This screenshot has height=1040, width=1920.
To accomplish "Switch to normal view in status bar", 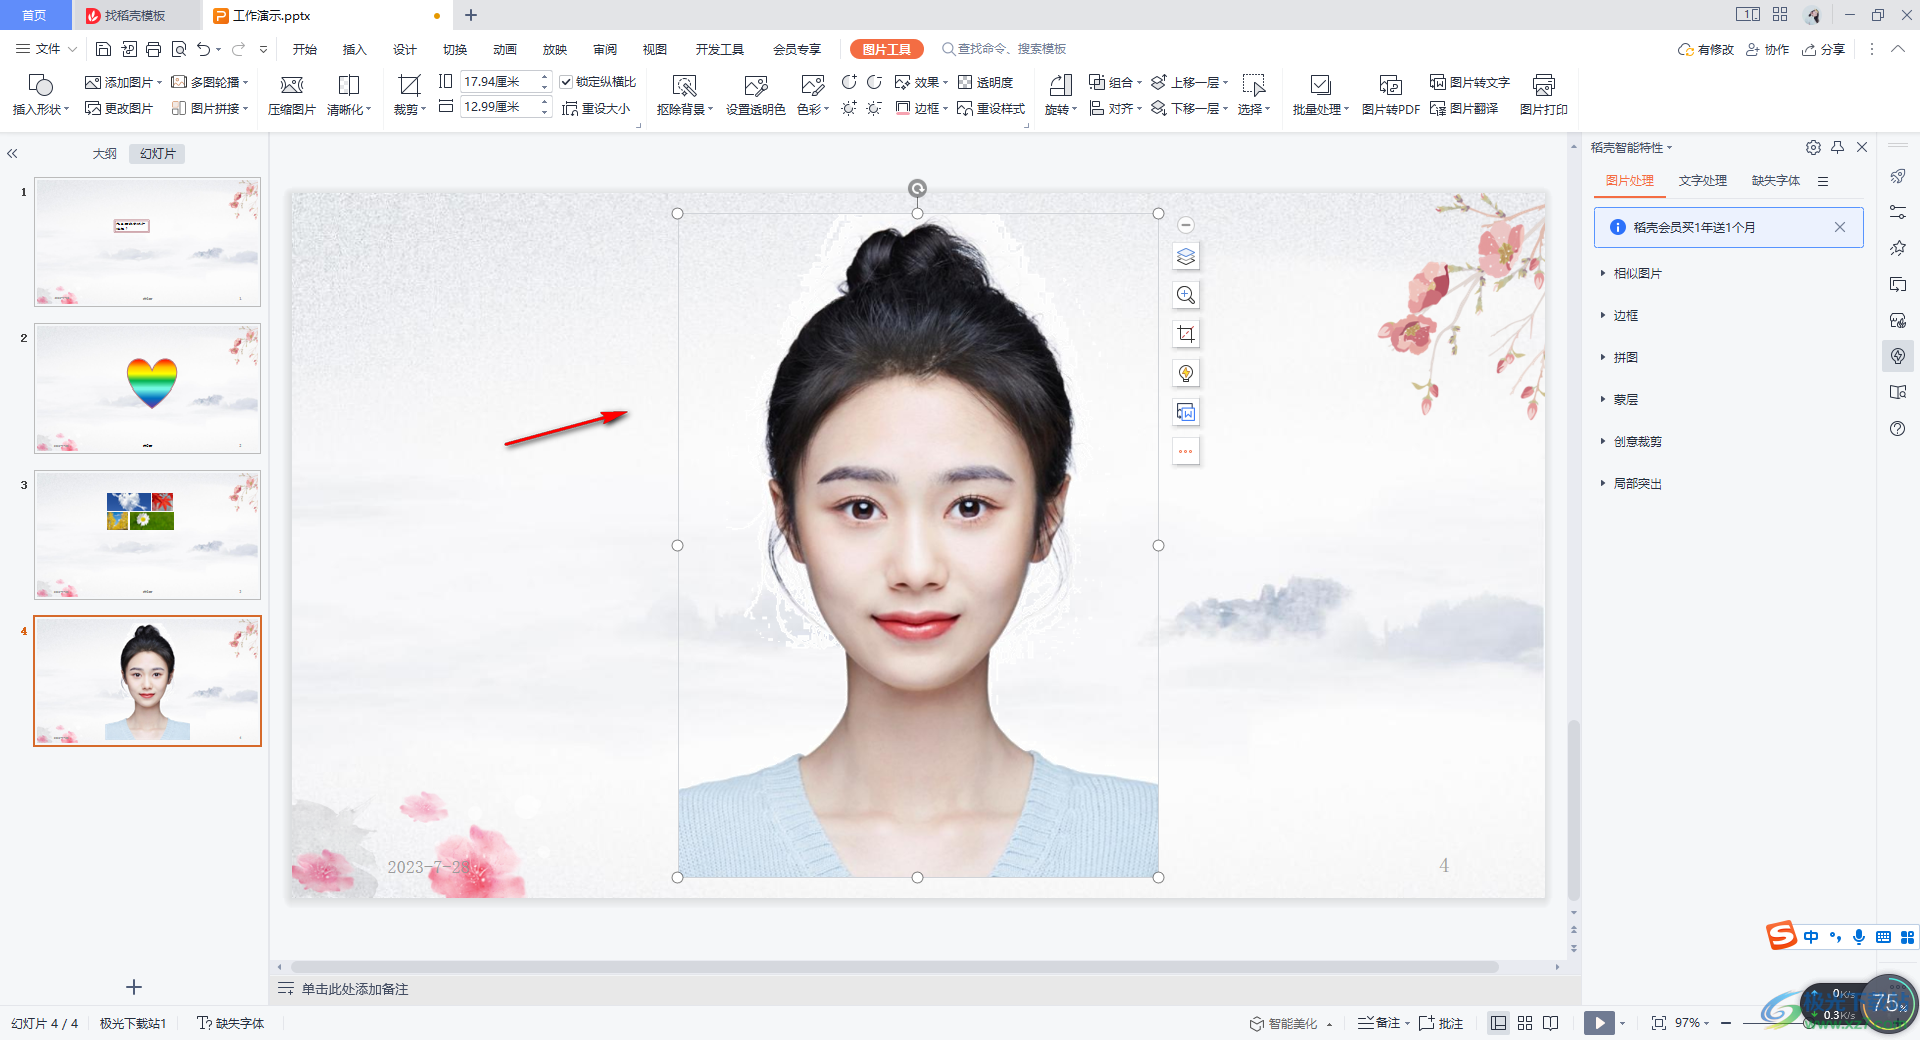I will pyautogui.click(x=1498, y=1023).
